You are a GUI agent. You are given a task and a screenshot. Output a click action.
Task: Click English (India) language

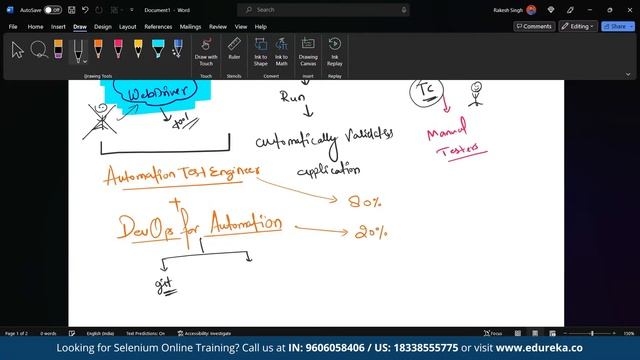tap(100, 333)
